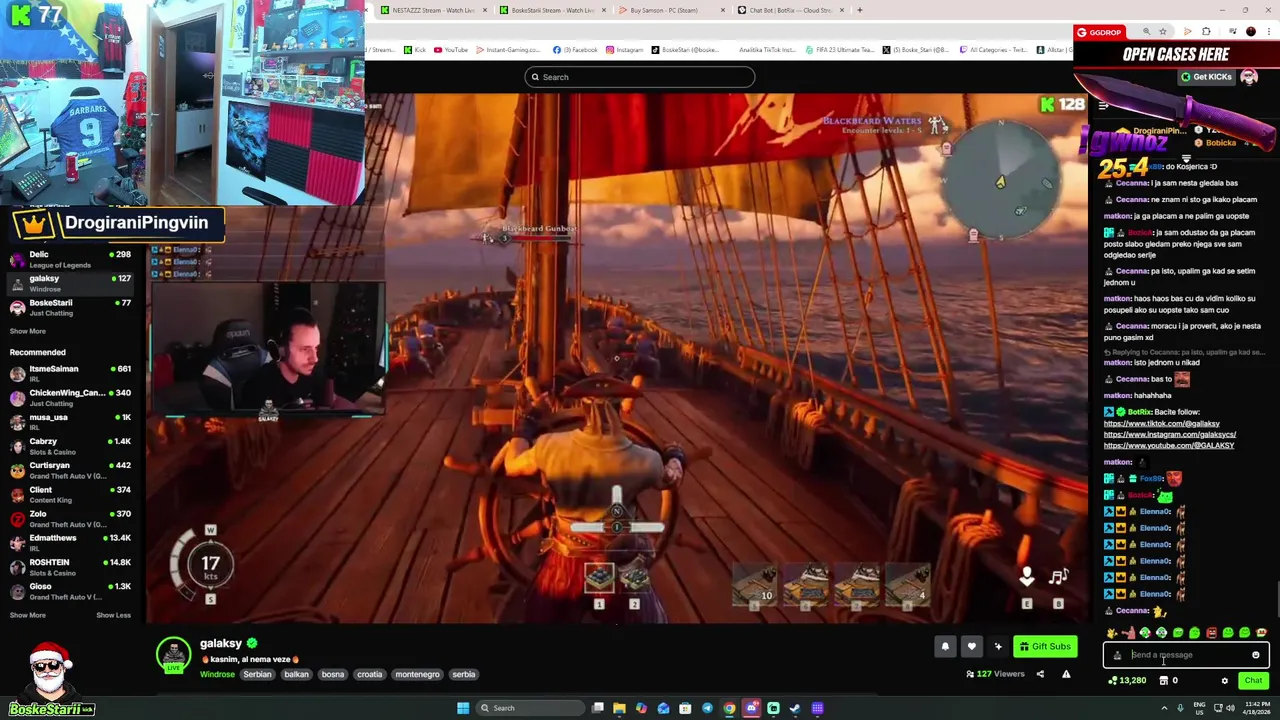Click inside the Send a message field
The image size is (1280, 720).
tap(1185, 655)
